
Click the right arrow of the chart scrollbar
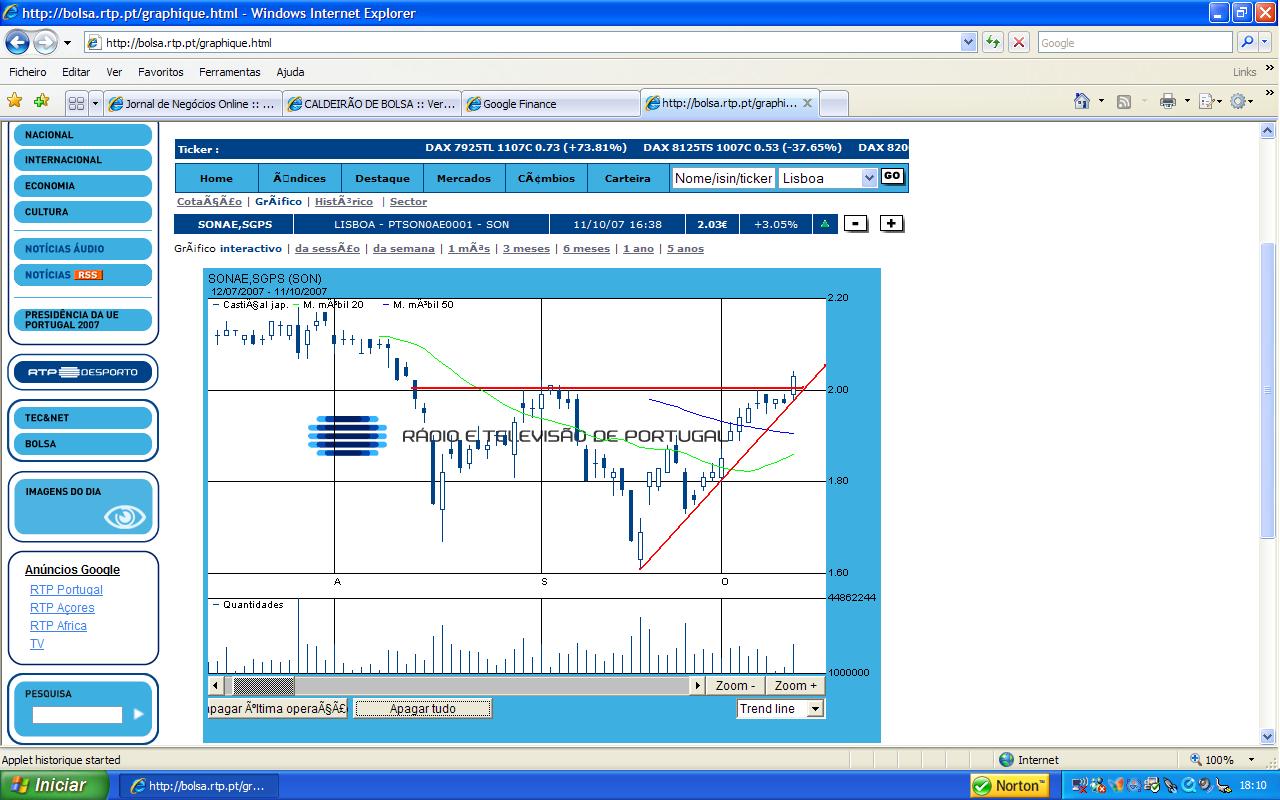pyautogui.click(x=698, y=685)
